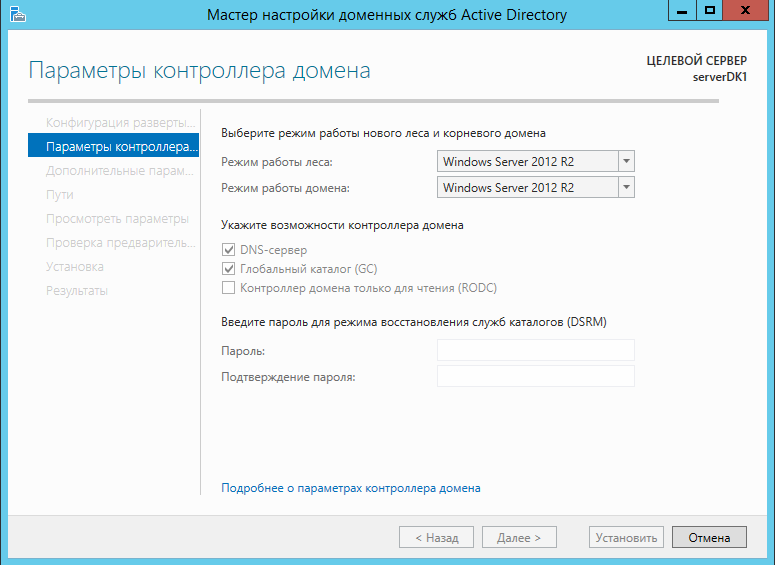Focus the Пароль input field

click(x=536, y=350)
